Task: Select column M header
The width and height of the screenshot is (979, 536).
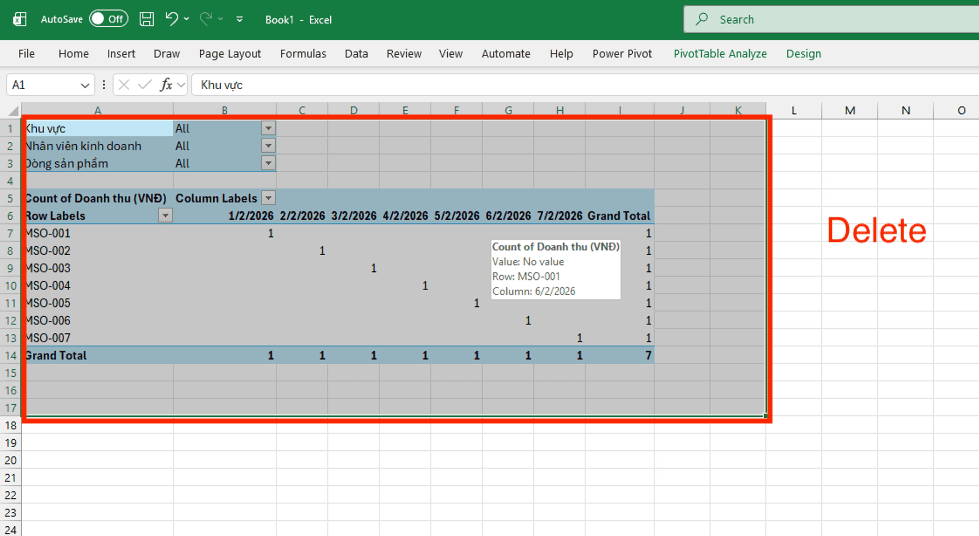Action: (x=850, y=111)
